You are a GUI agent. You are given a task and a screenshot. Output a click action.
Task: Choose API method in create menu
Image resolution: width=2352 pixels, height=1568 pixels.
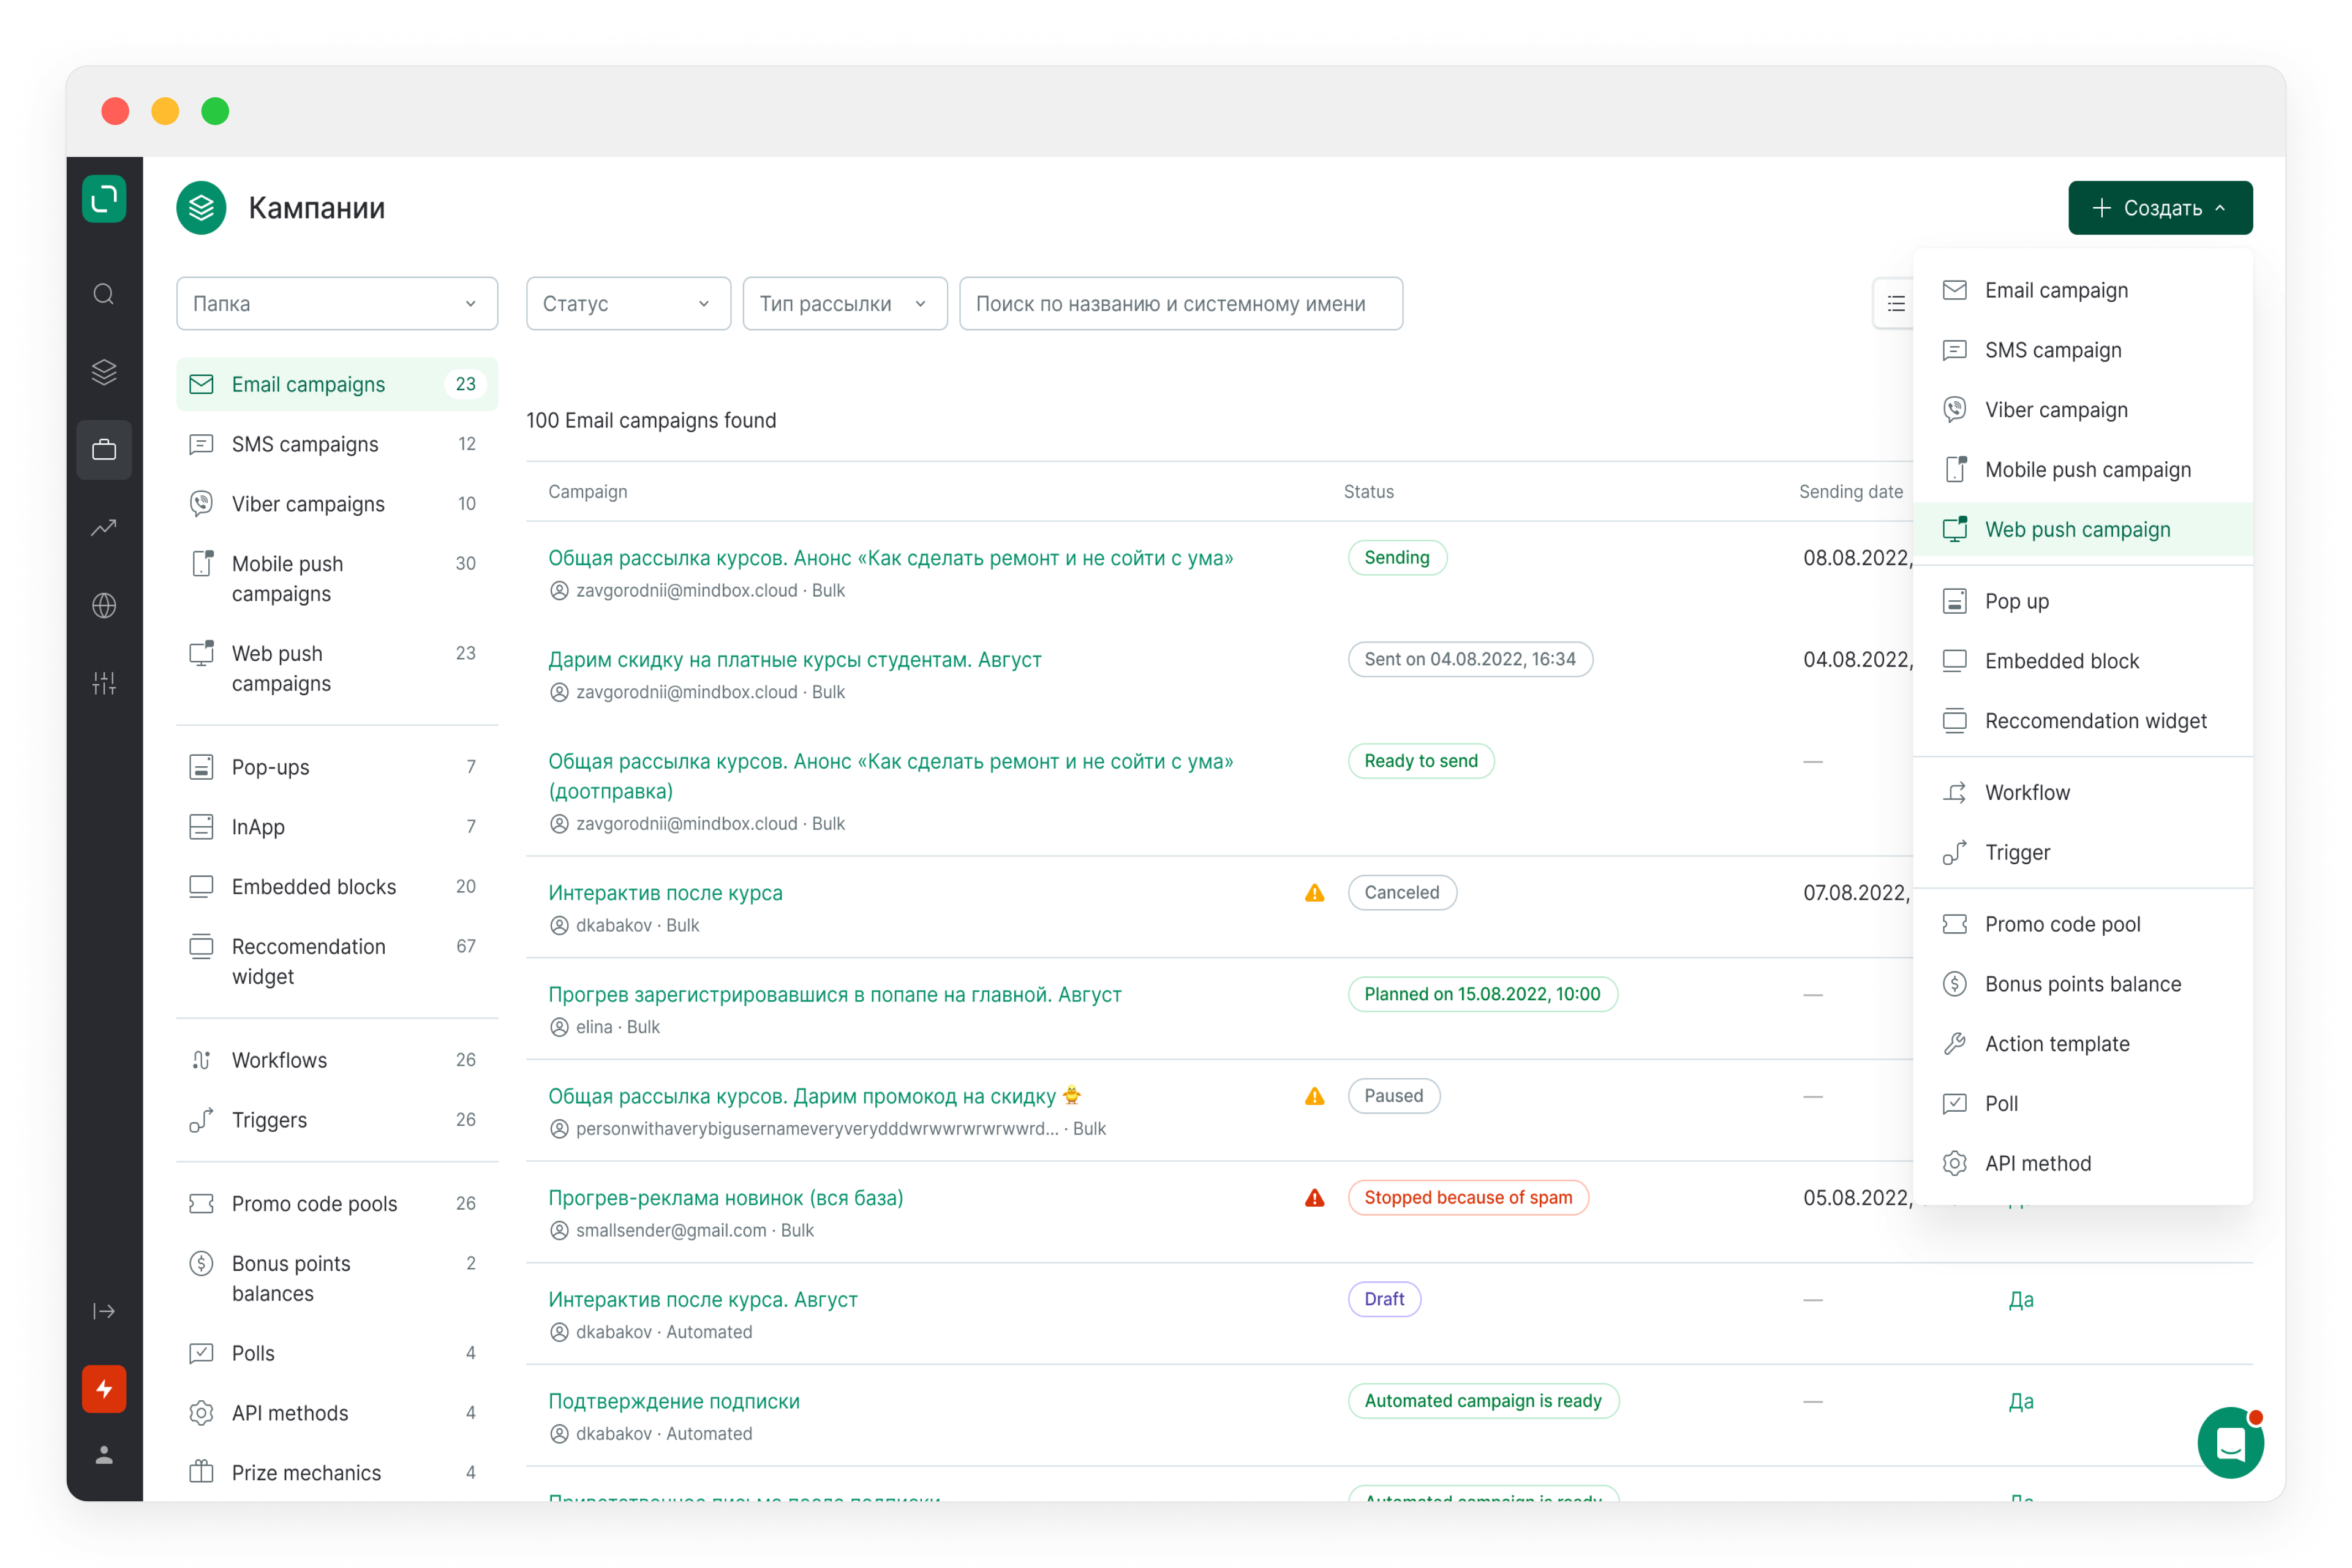pos(2083,1163)
